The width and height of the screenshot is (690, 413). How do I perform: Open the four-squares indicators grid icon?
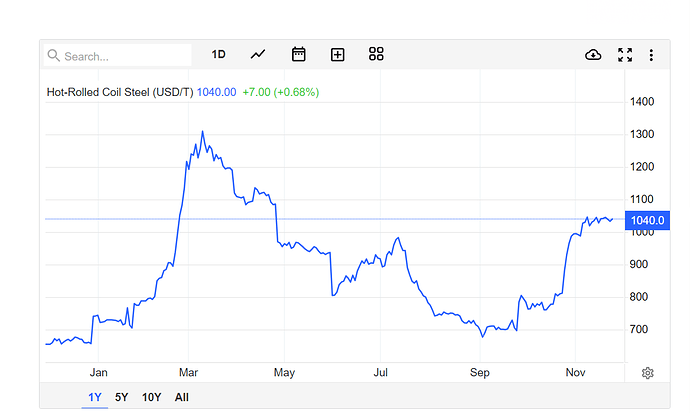click(376, 54)
